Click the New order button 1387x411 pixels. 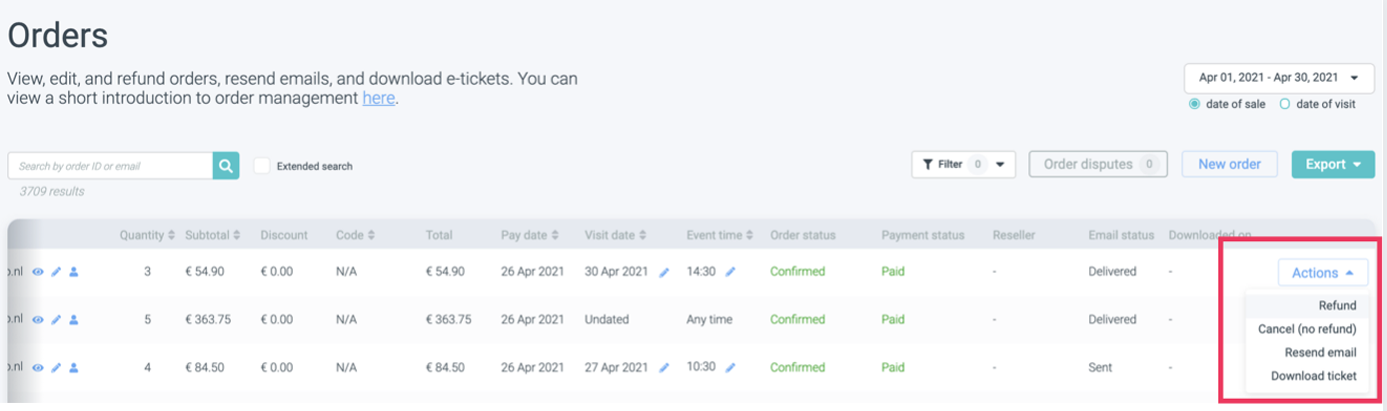[1229, 164]
